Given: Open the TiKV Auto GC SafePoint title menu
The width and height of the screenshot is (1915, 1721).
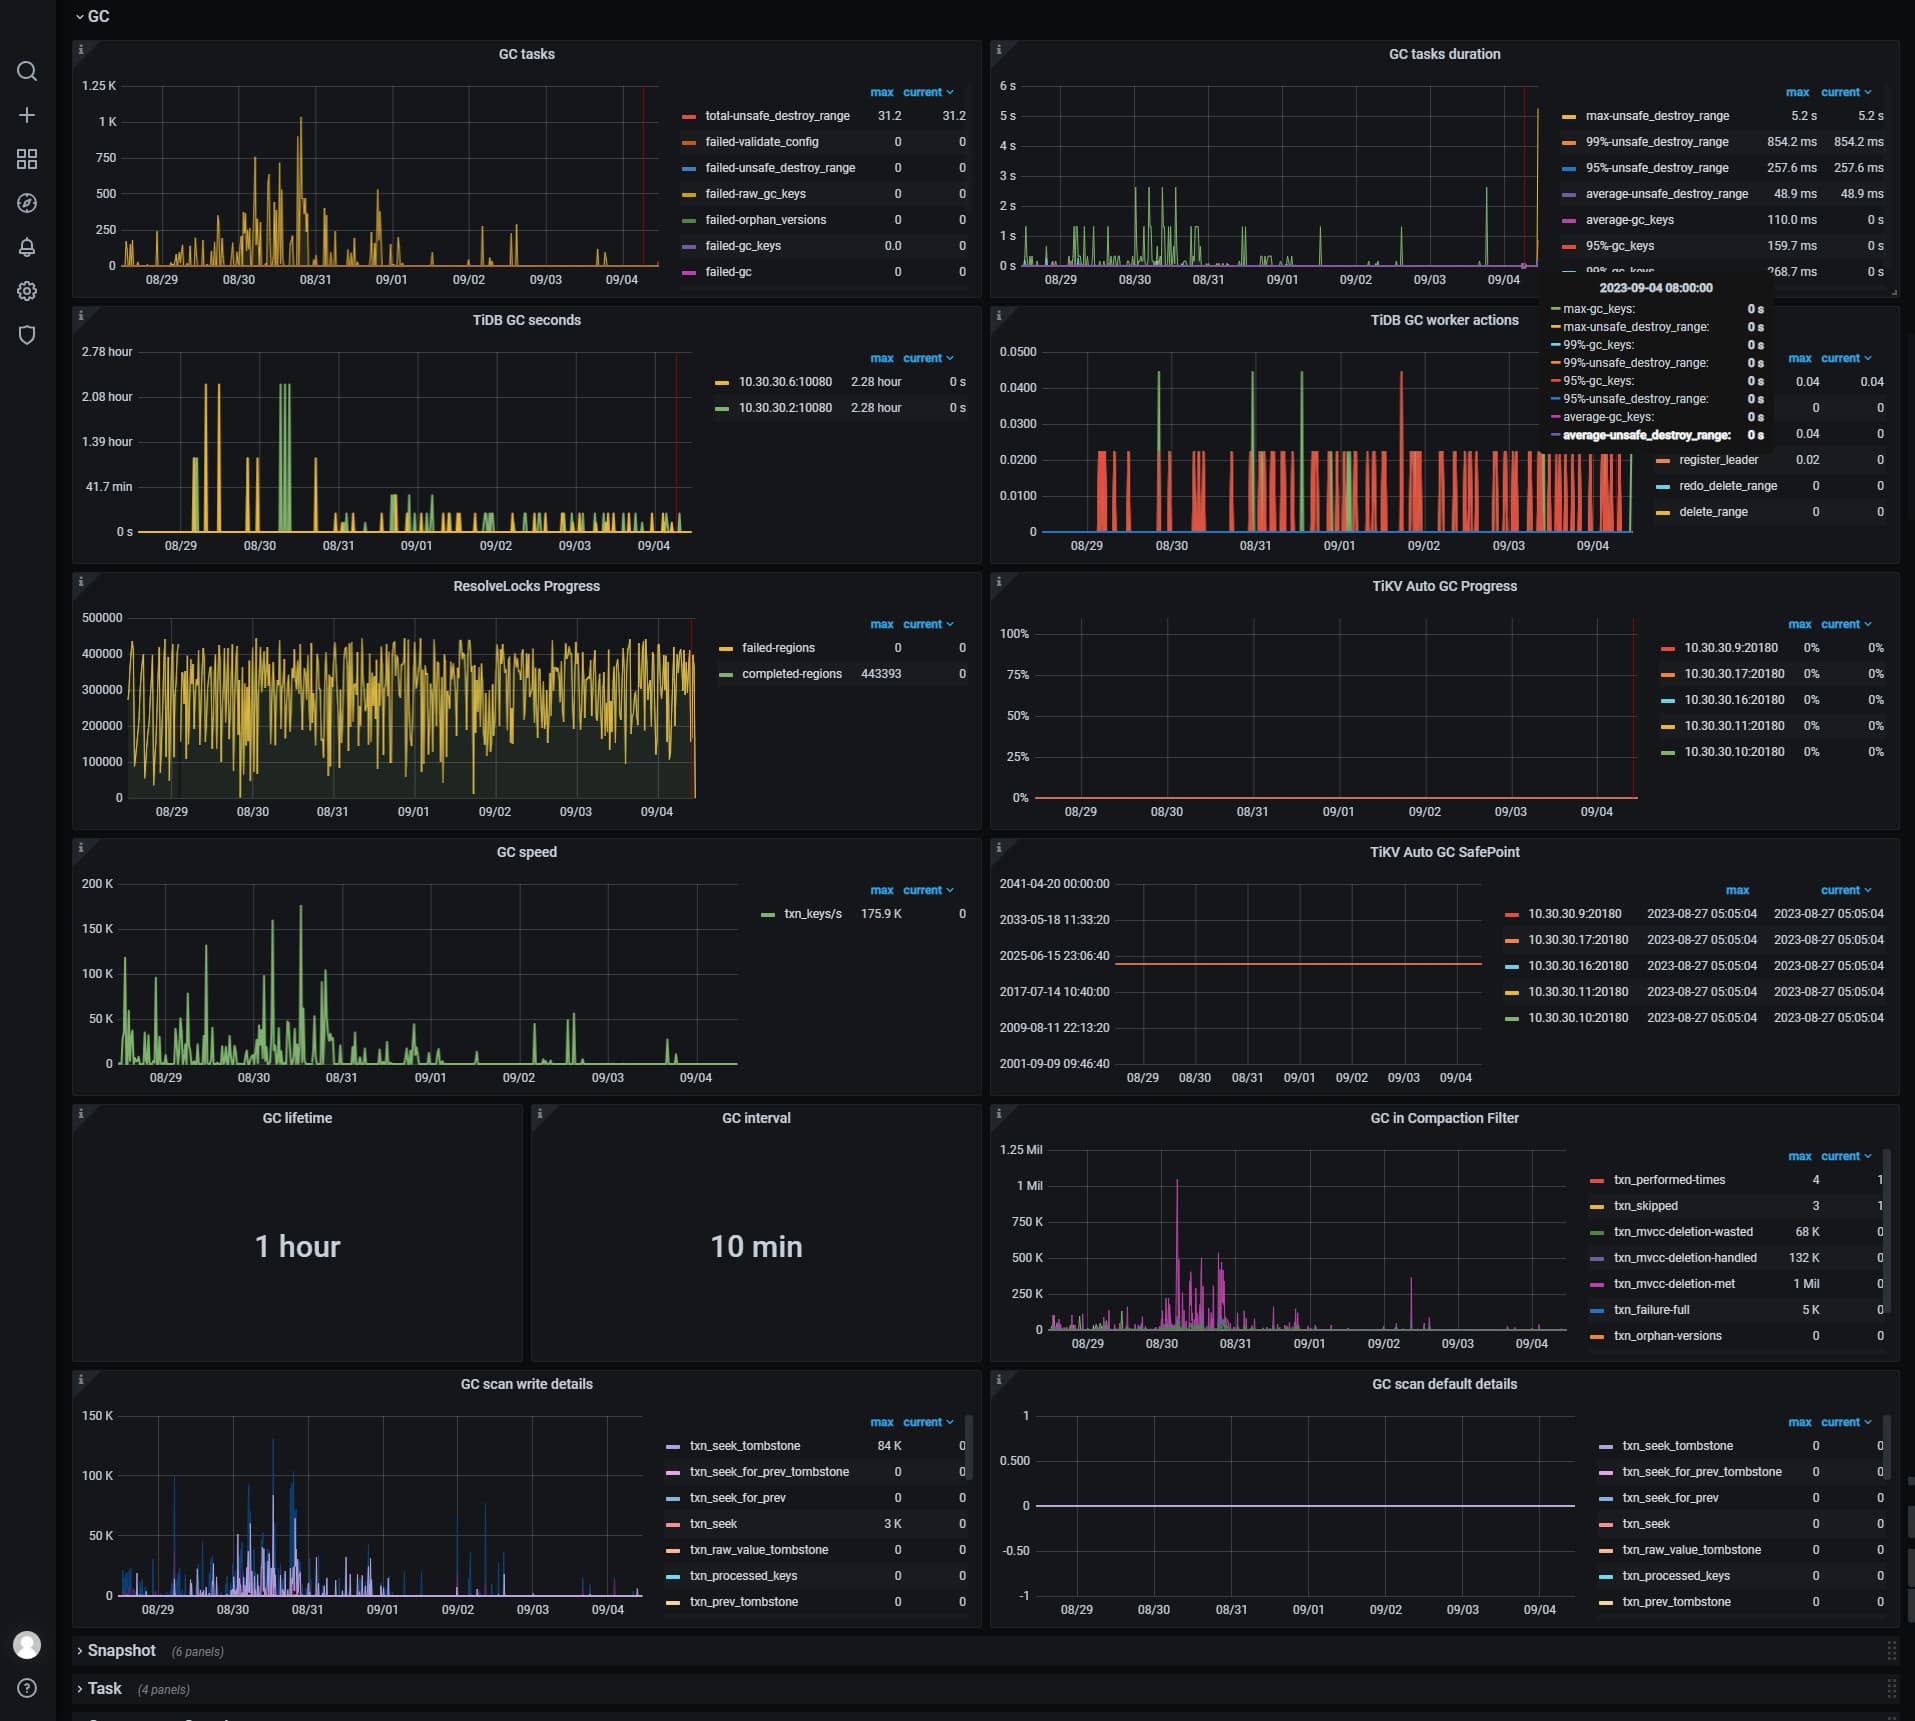Looking at the screenshot, I should click(x=1443, y=852).
